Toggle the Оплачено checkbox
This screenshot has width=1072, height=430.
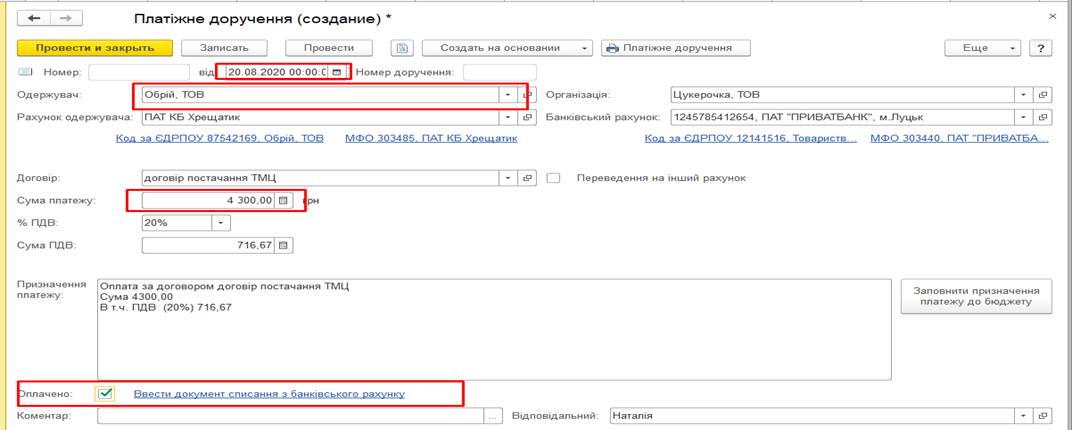click(106, 393)
